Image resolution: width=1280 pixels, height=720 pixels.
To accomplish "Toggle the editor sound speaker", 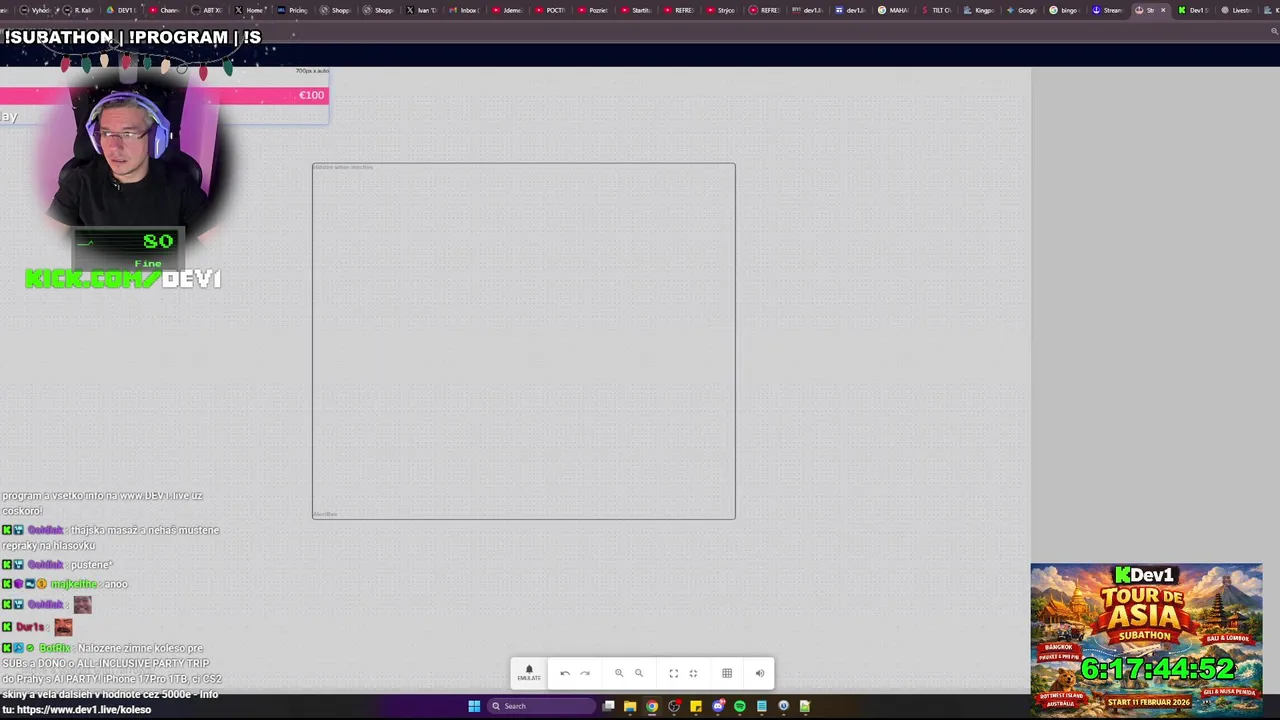I will (760, 673).
